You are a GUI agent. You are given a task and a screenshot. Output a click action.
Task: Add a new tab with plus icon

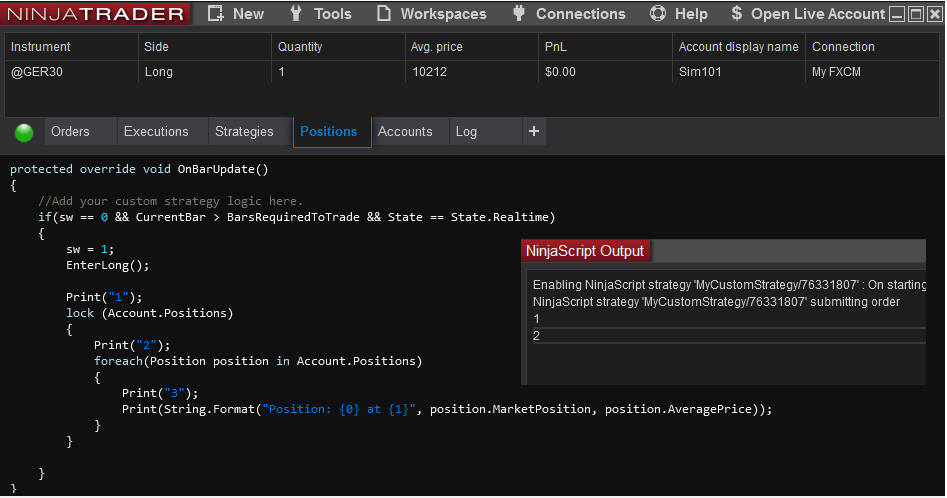pyautogui.click(x=533, y=131)
